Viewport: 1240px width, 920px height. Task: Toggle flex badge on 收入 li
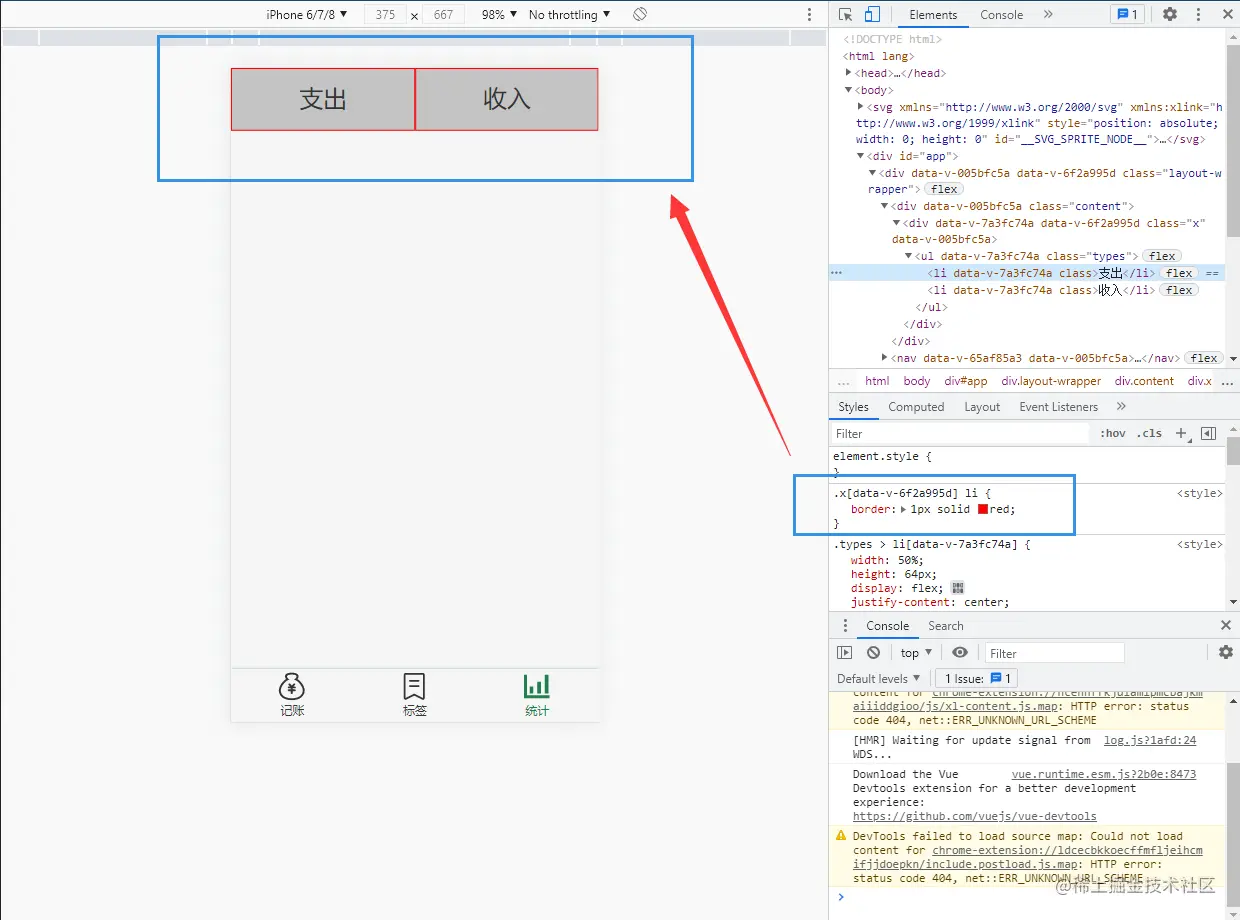1179,290
